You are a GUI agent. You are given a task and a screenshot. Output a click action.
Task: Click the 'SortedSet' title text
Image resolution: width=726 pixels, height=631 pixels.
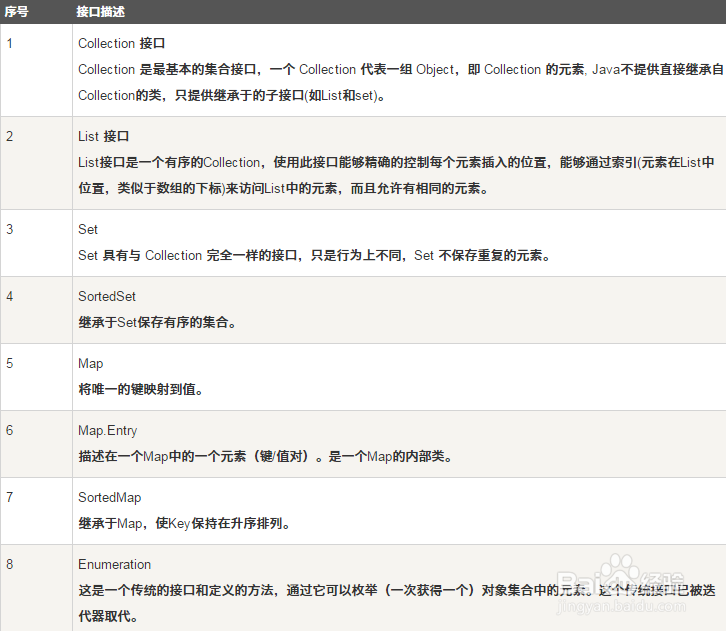point(107,296)
